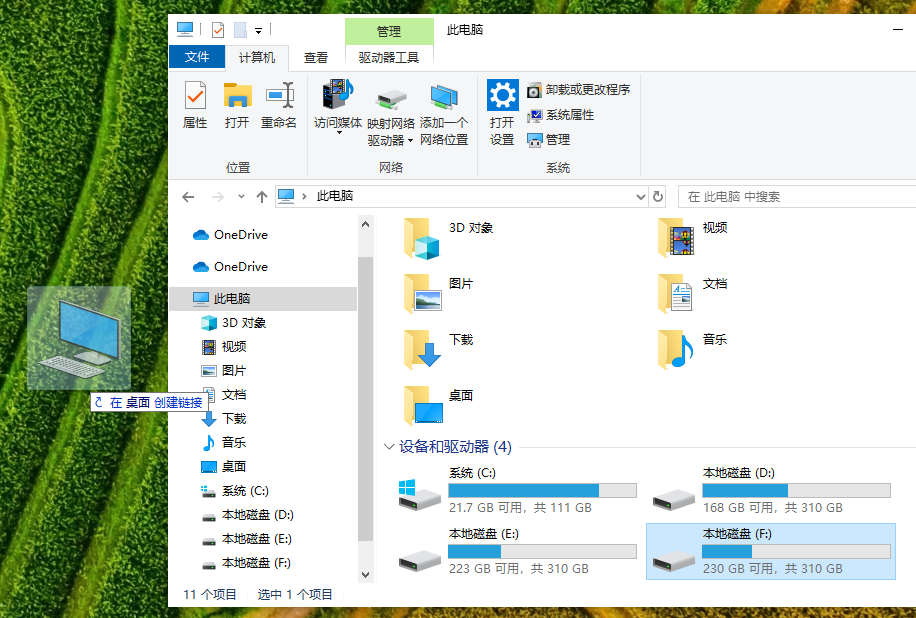Click the 打开设置 gear icon
The image size is (916, 618).
pos(502,95)
